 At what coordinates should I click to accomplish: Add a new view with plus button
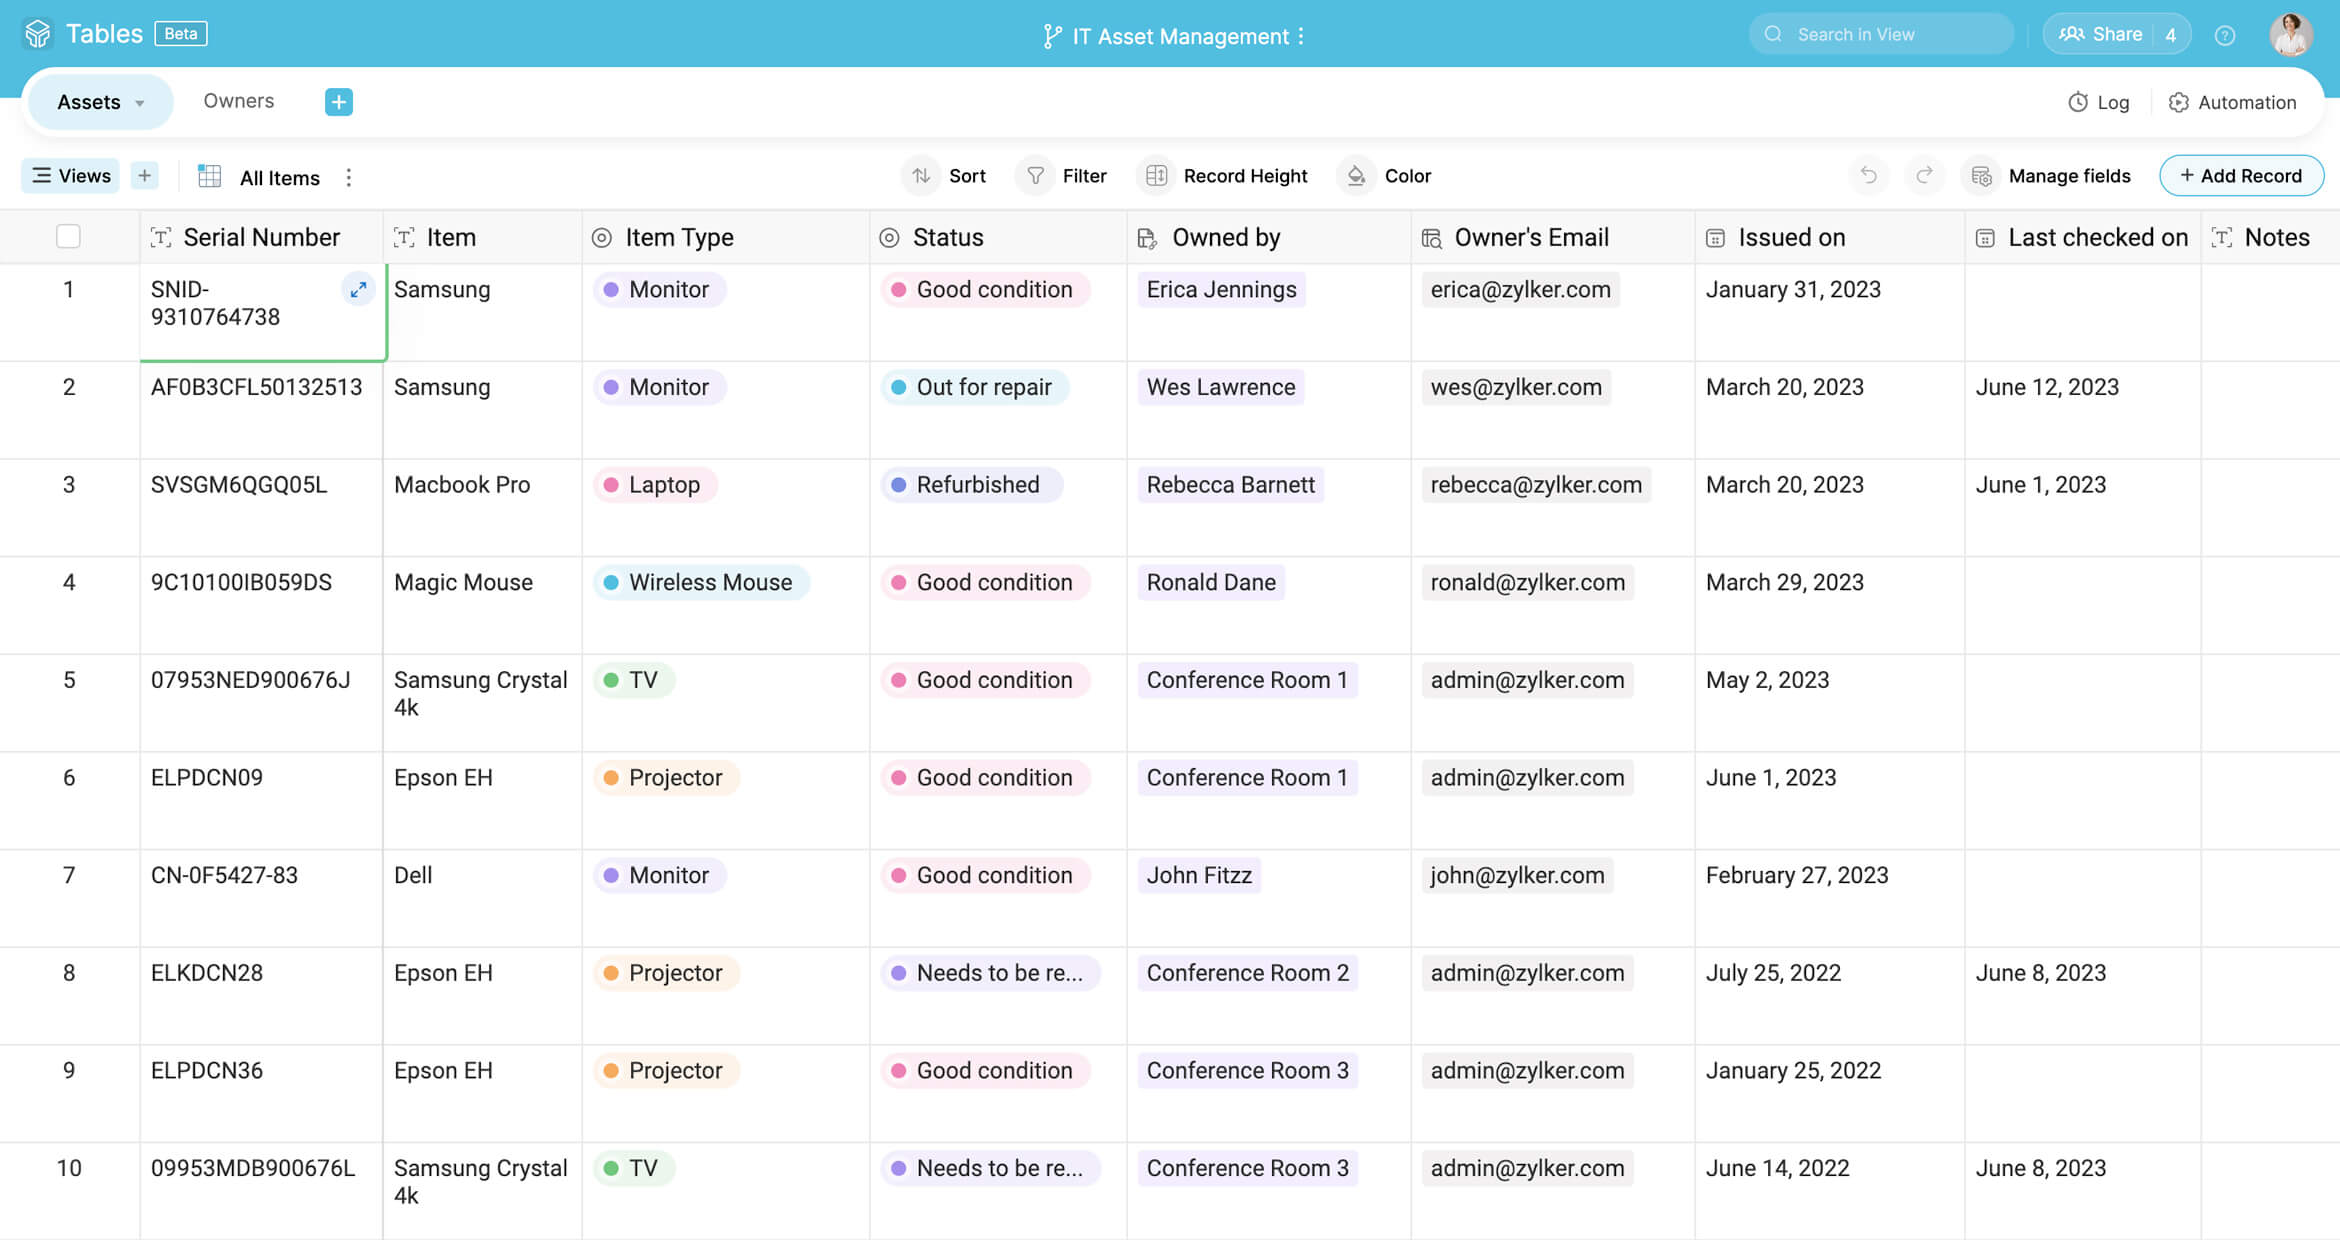[x=145, y=176]
